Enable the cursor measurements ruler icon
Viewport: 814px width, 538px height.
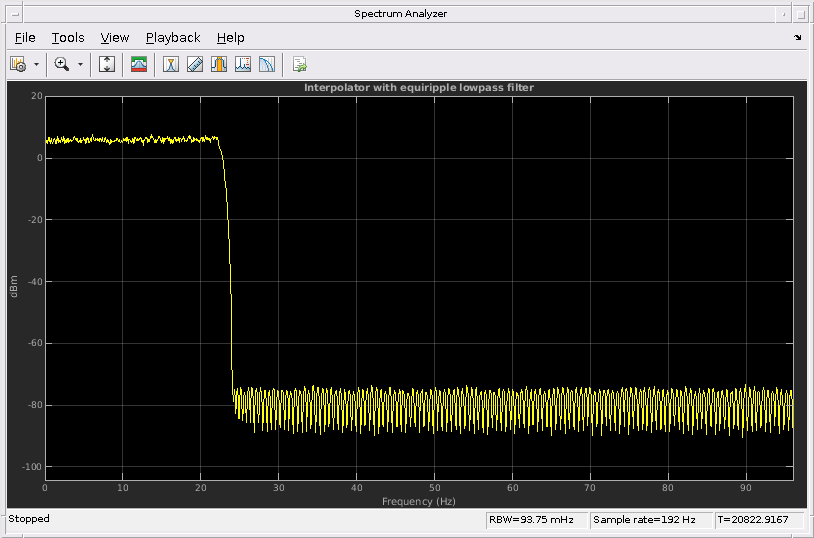[x=195, y=64]
